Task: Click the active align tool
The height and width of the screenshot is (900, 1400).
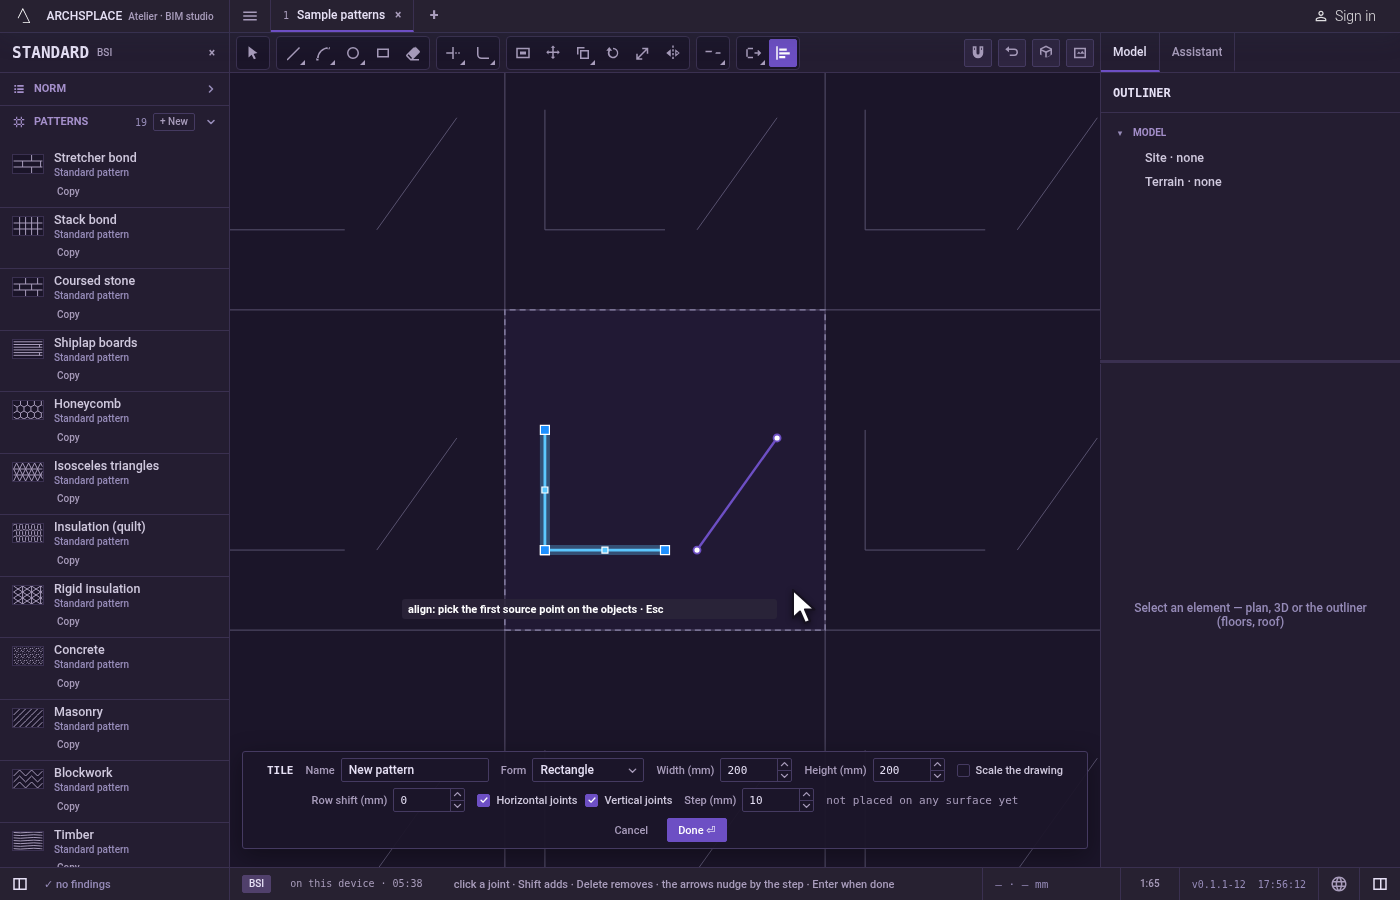Action: [783, 53]
